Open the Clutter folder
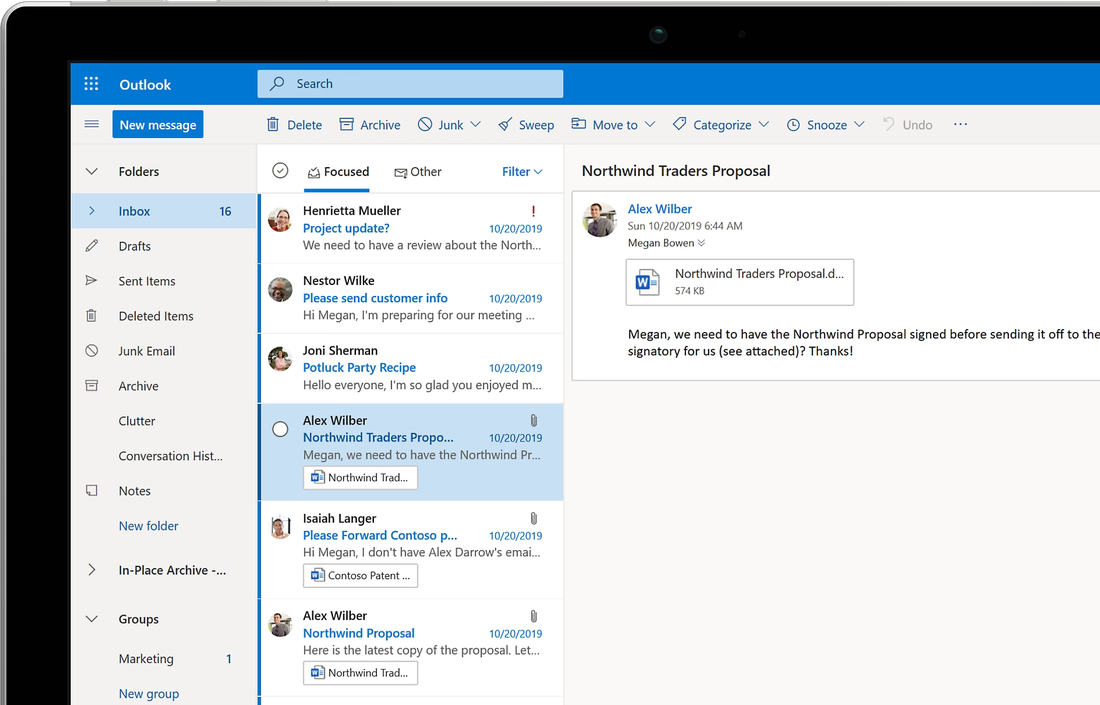This screenshot has height=705, width=1100. point(137,421)
